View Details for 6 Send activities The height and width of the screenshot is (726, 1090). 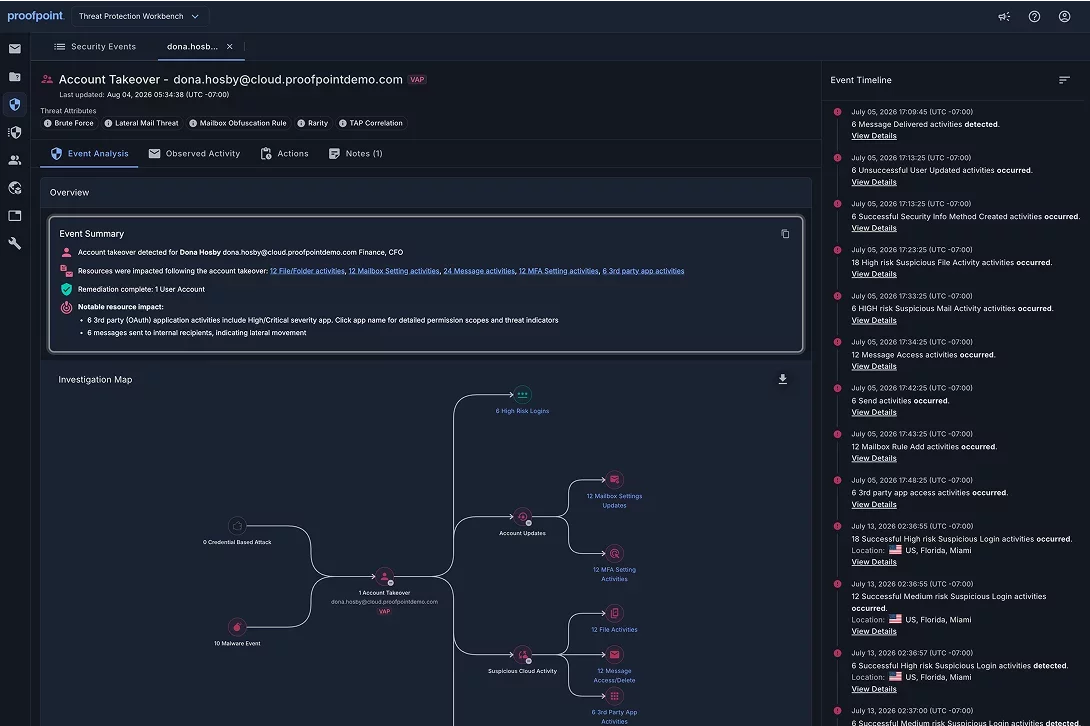[874, 412]
